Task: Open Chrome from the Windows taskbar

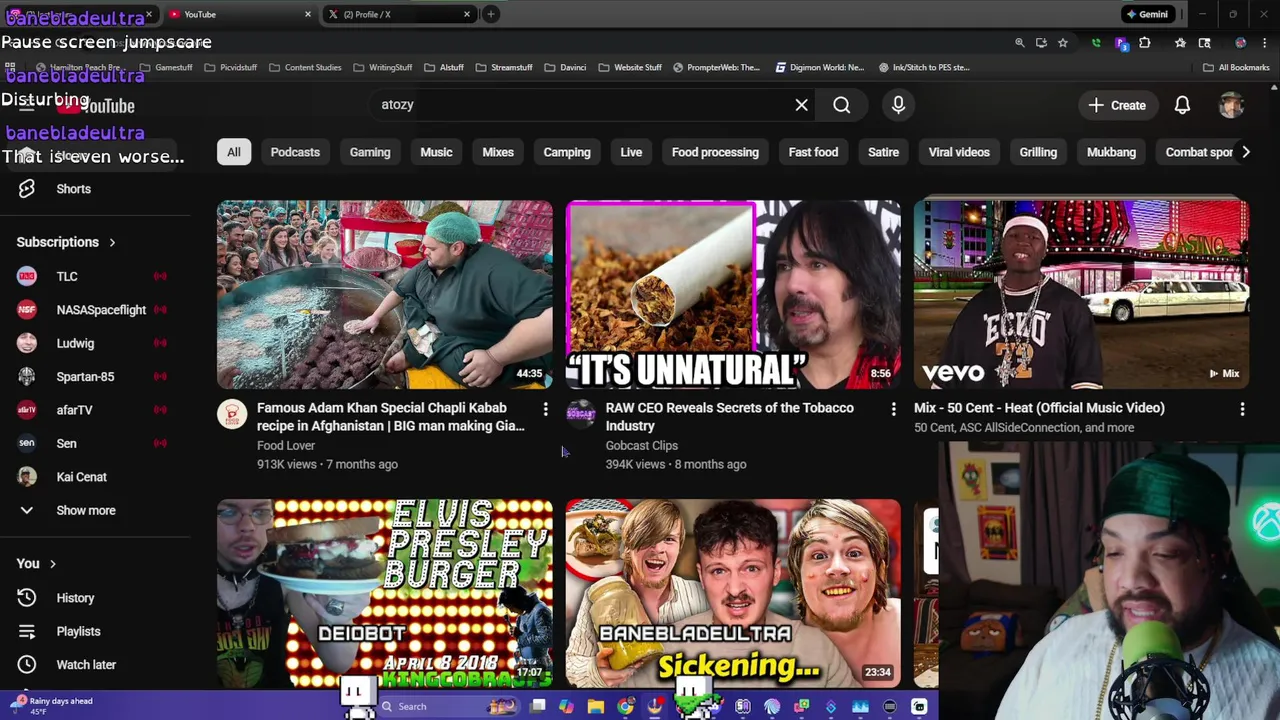Action: [626, 707]
